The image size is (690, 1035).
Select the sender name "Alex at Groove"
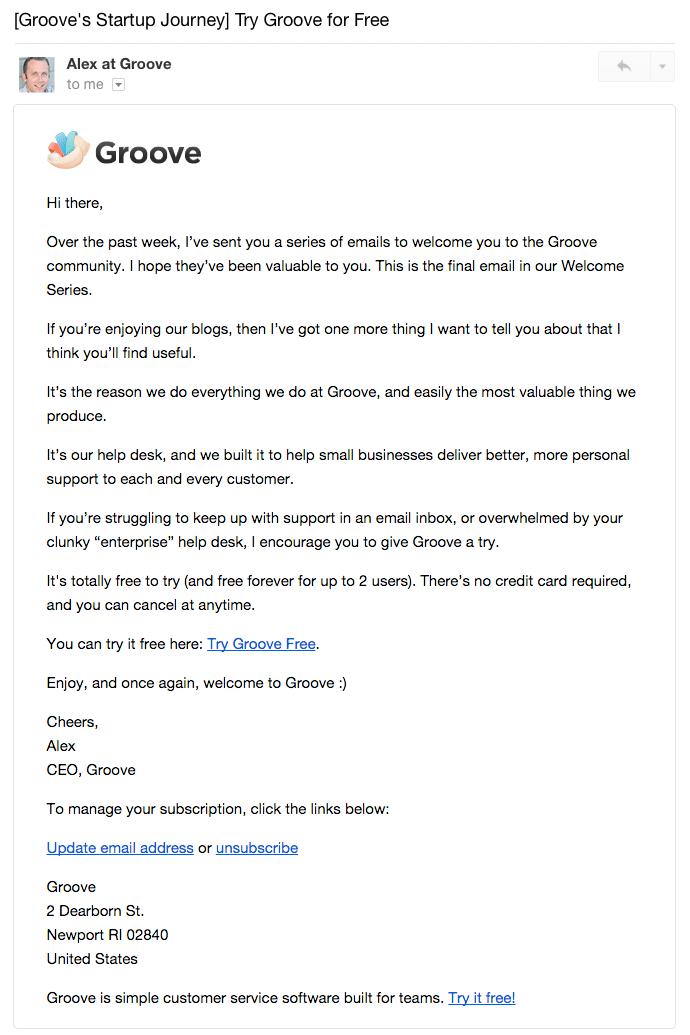pyautogui.click(x=118, y=64)
